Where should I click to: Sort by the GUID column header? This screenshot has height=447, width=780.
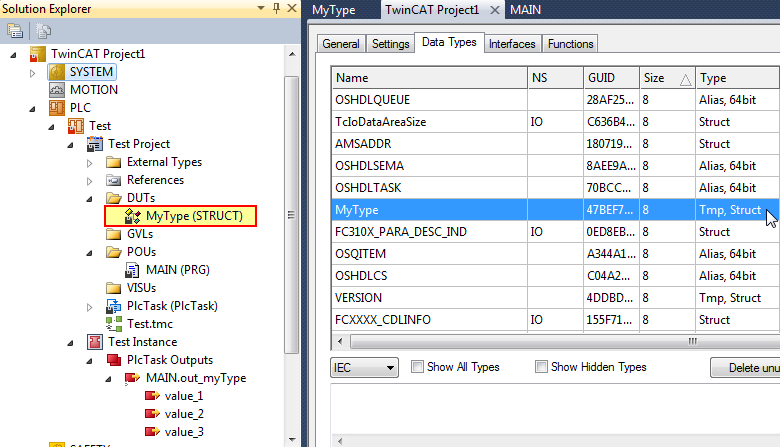611,78
